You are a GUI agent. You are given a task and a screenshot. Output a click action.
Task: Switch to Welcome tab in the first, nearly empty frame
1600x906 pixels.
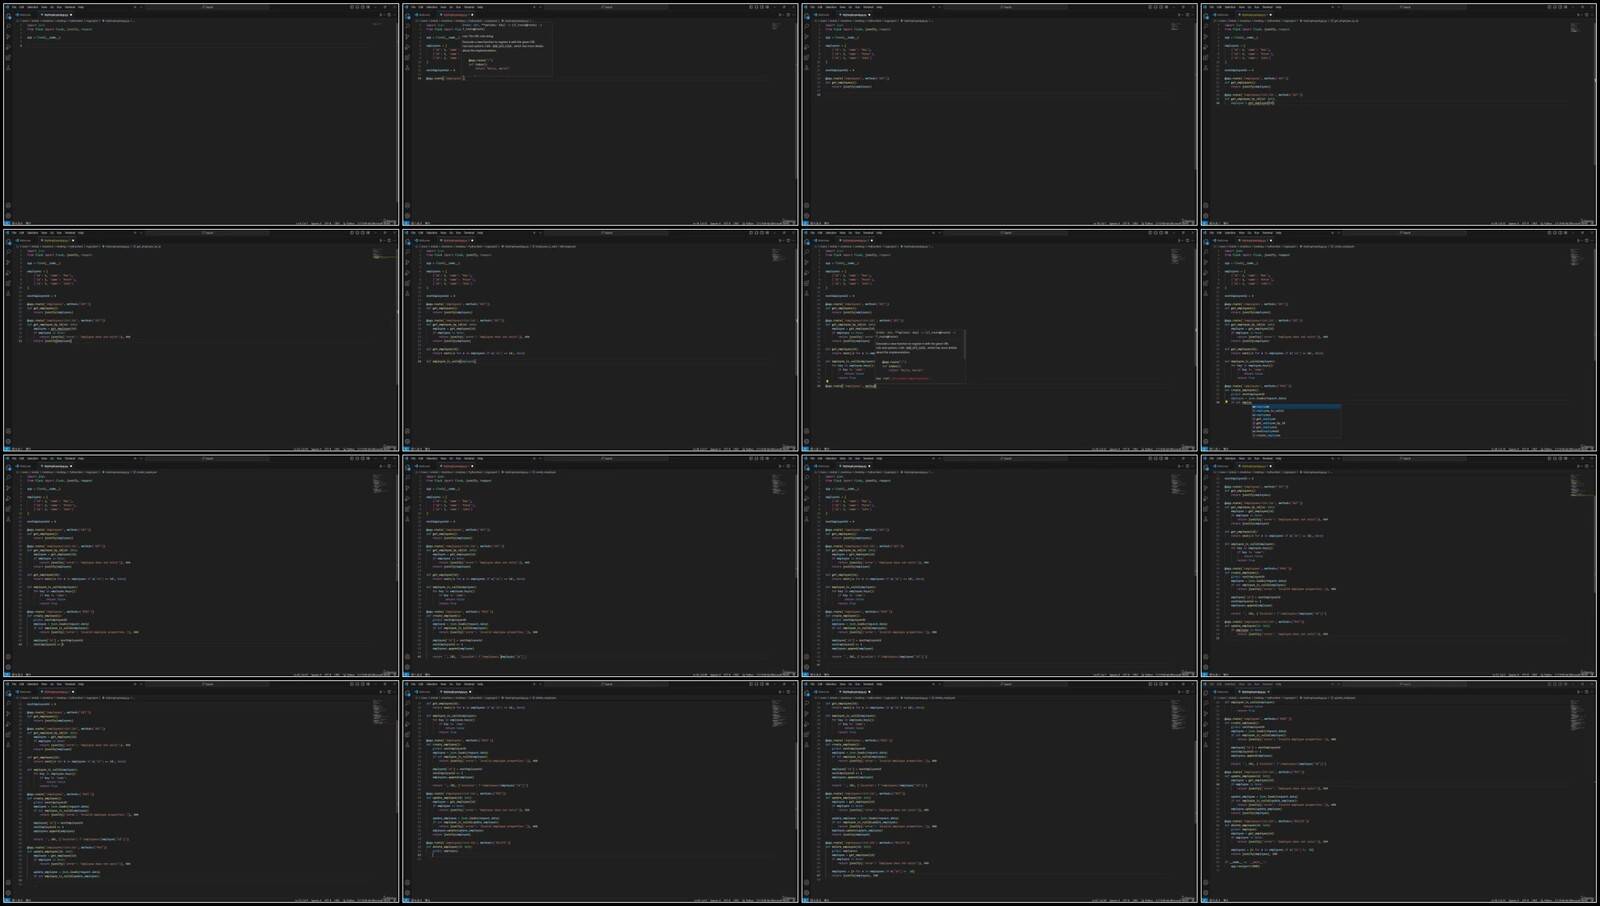[26, 15]
